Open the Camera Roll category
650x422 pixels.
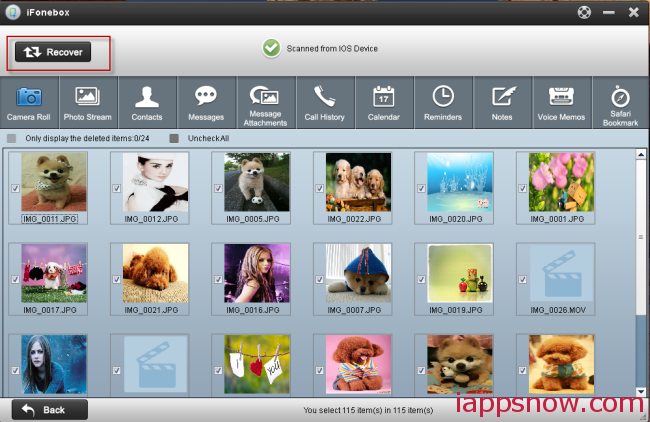coord(29,103)
